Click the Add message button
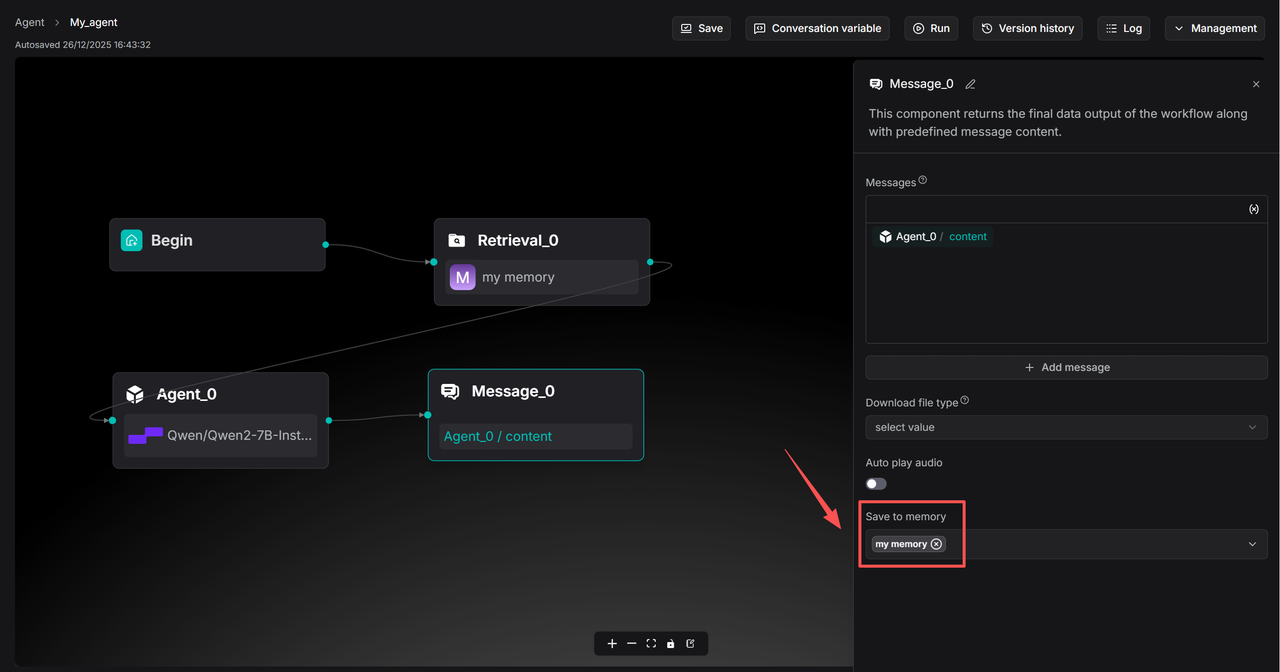 1066,367
